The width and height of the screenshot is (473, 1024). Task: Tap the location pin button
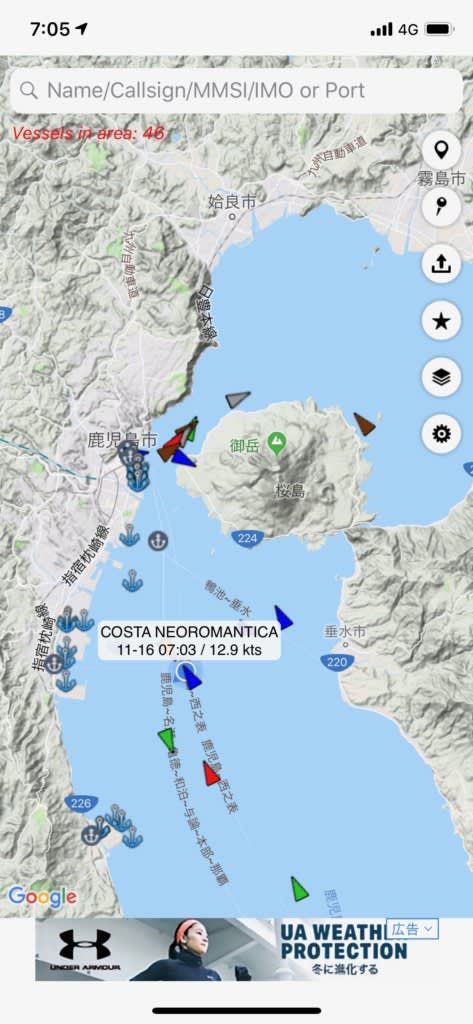point(441,151)
